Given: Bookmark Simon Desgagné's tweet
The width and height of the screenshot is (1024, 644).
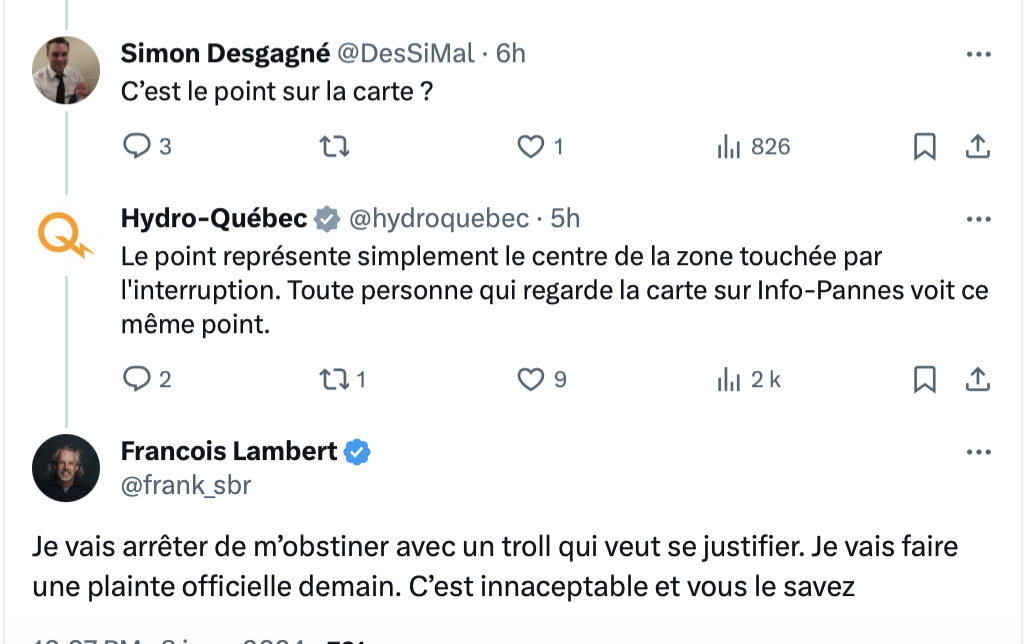Looking at the screenshot, I should 925,146.
